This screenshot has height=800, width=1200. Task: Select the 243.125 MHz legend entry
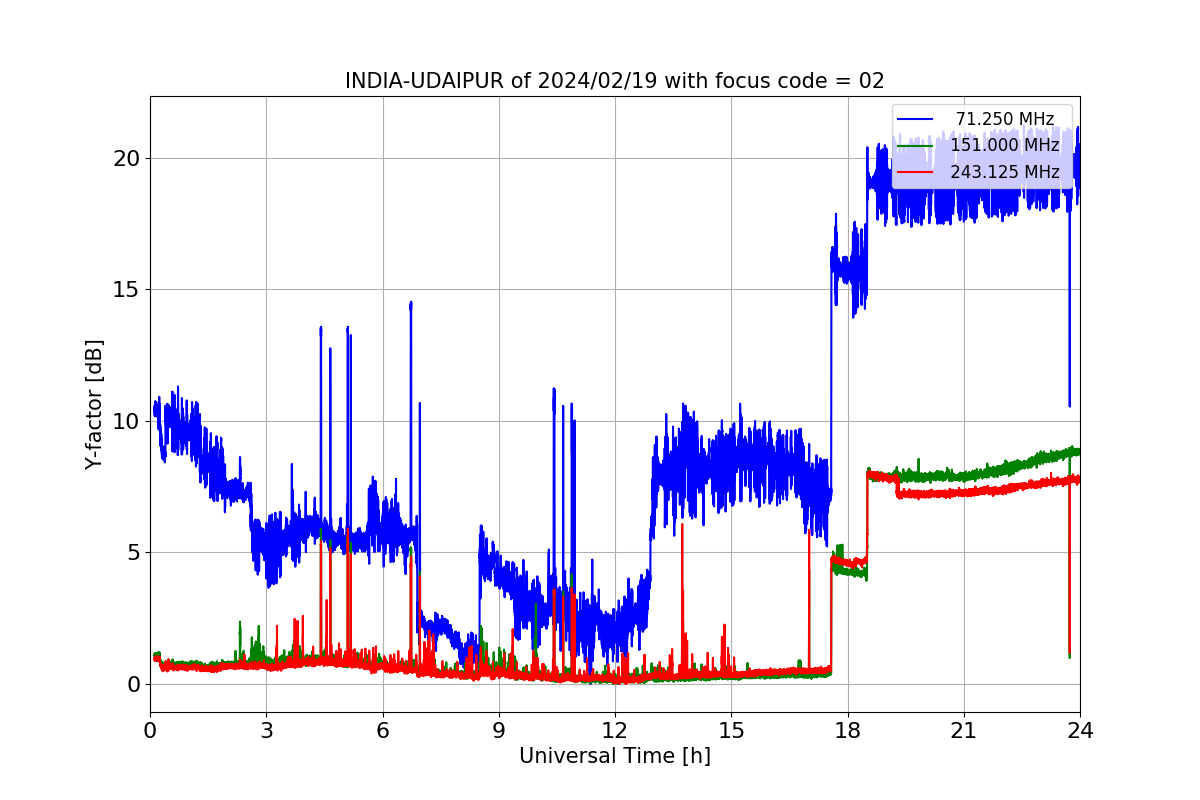pos(1004,172)
